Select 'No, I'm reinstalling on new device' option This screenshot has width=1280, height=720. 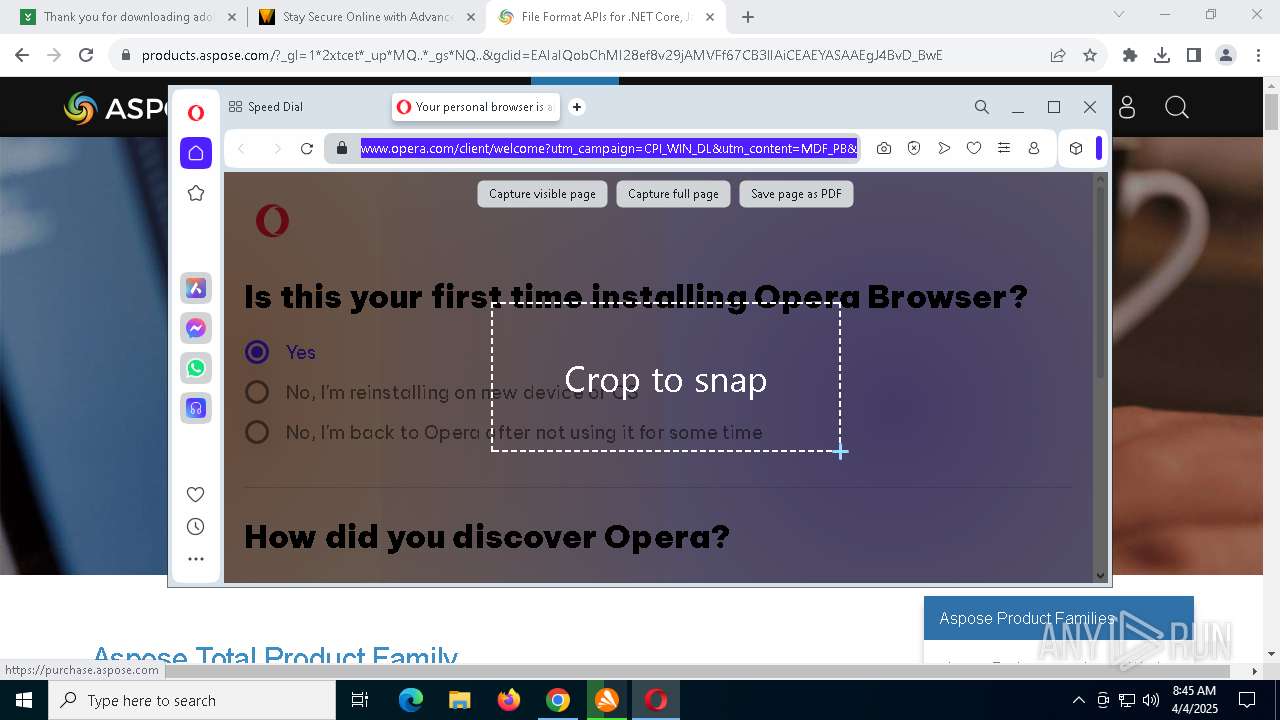pyautogui.click(x=257, y=392)
